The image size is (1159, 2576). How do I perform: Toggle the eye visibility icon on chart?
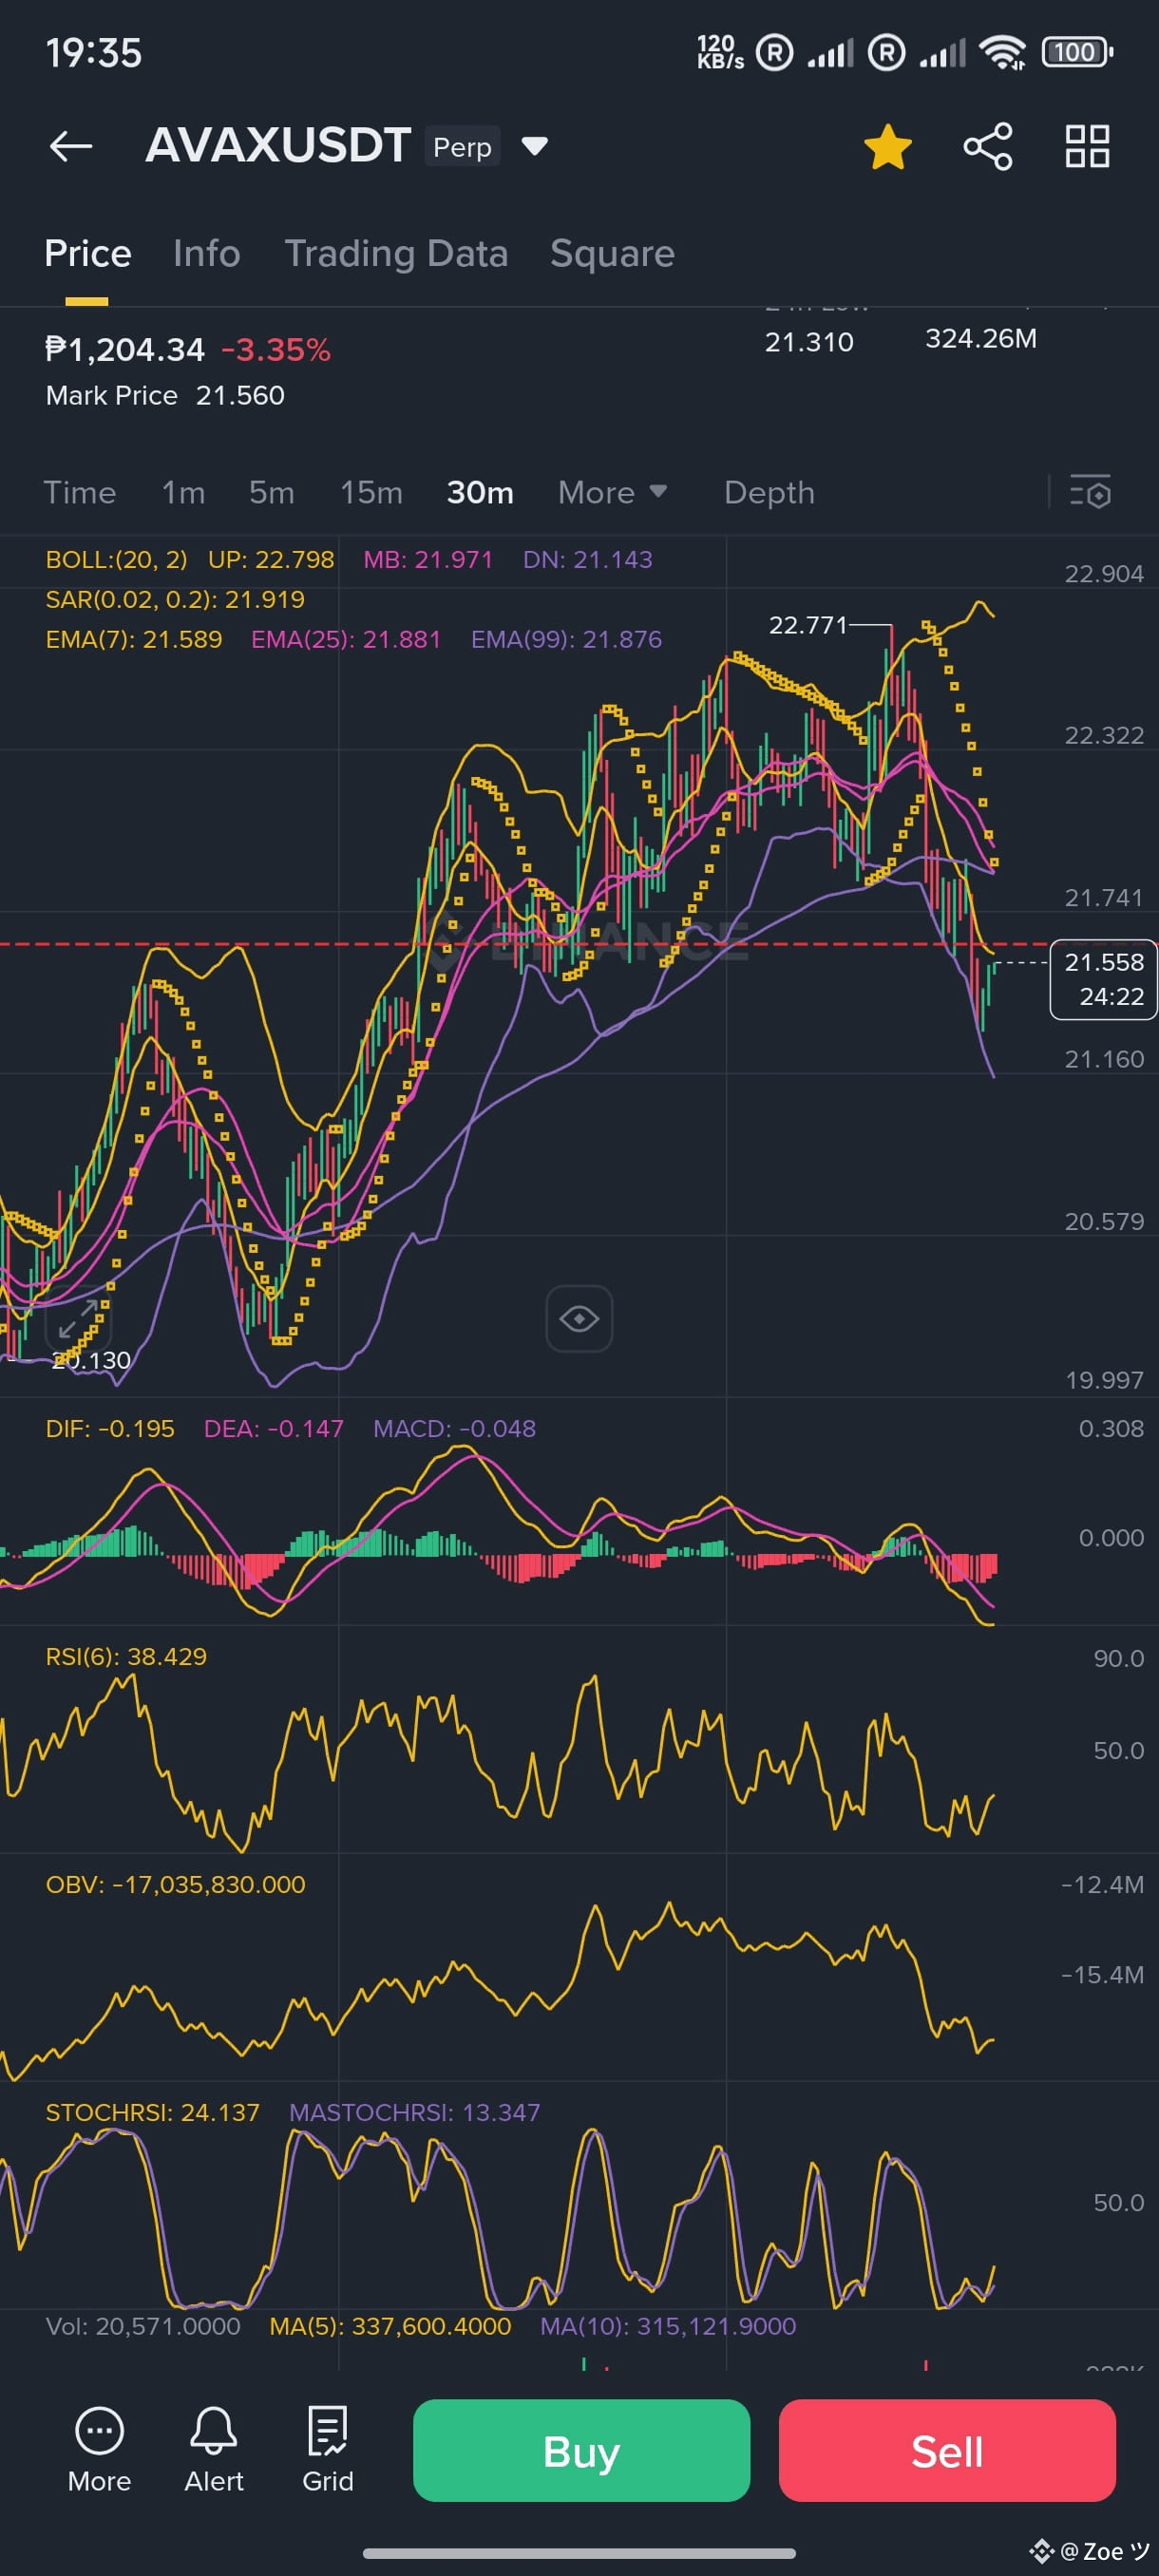tap(579, 1318)
